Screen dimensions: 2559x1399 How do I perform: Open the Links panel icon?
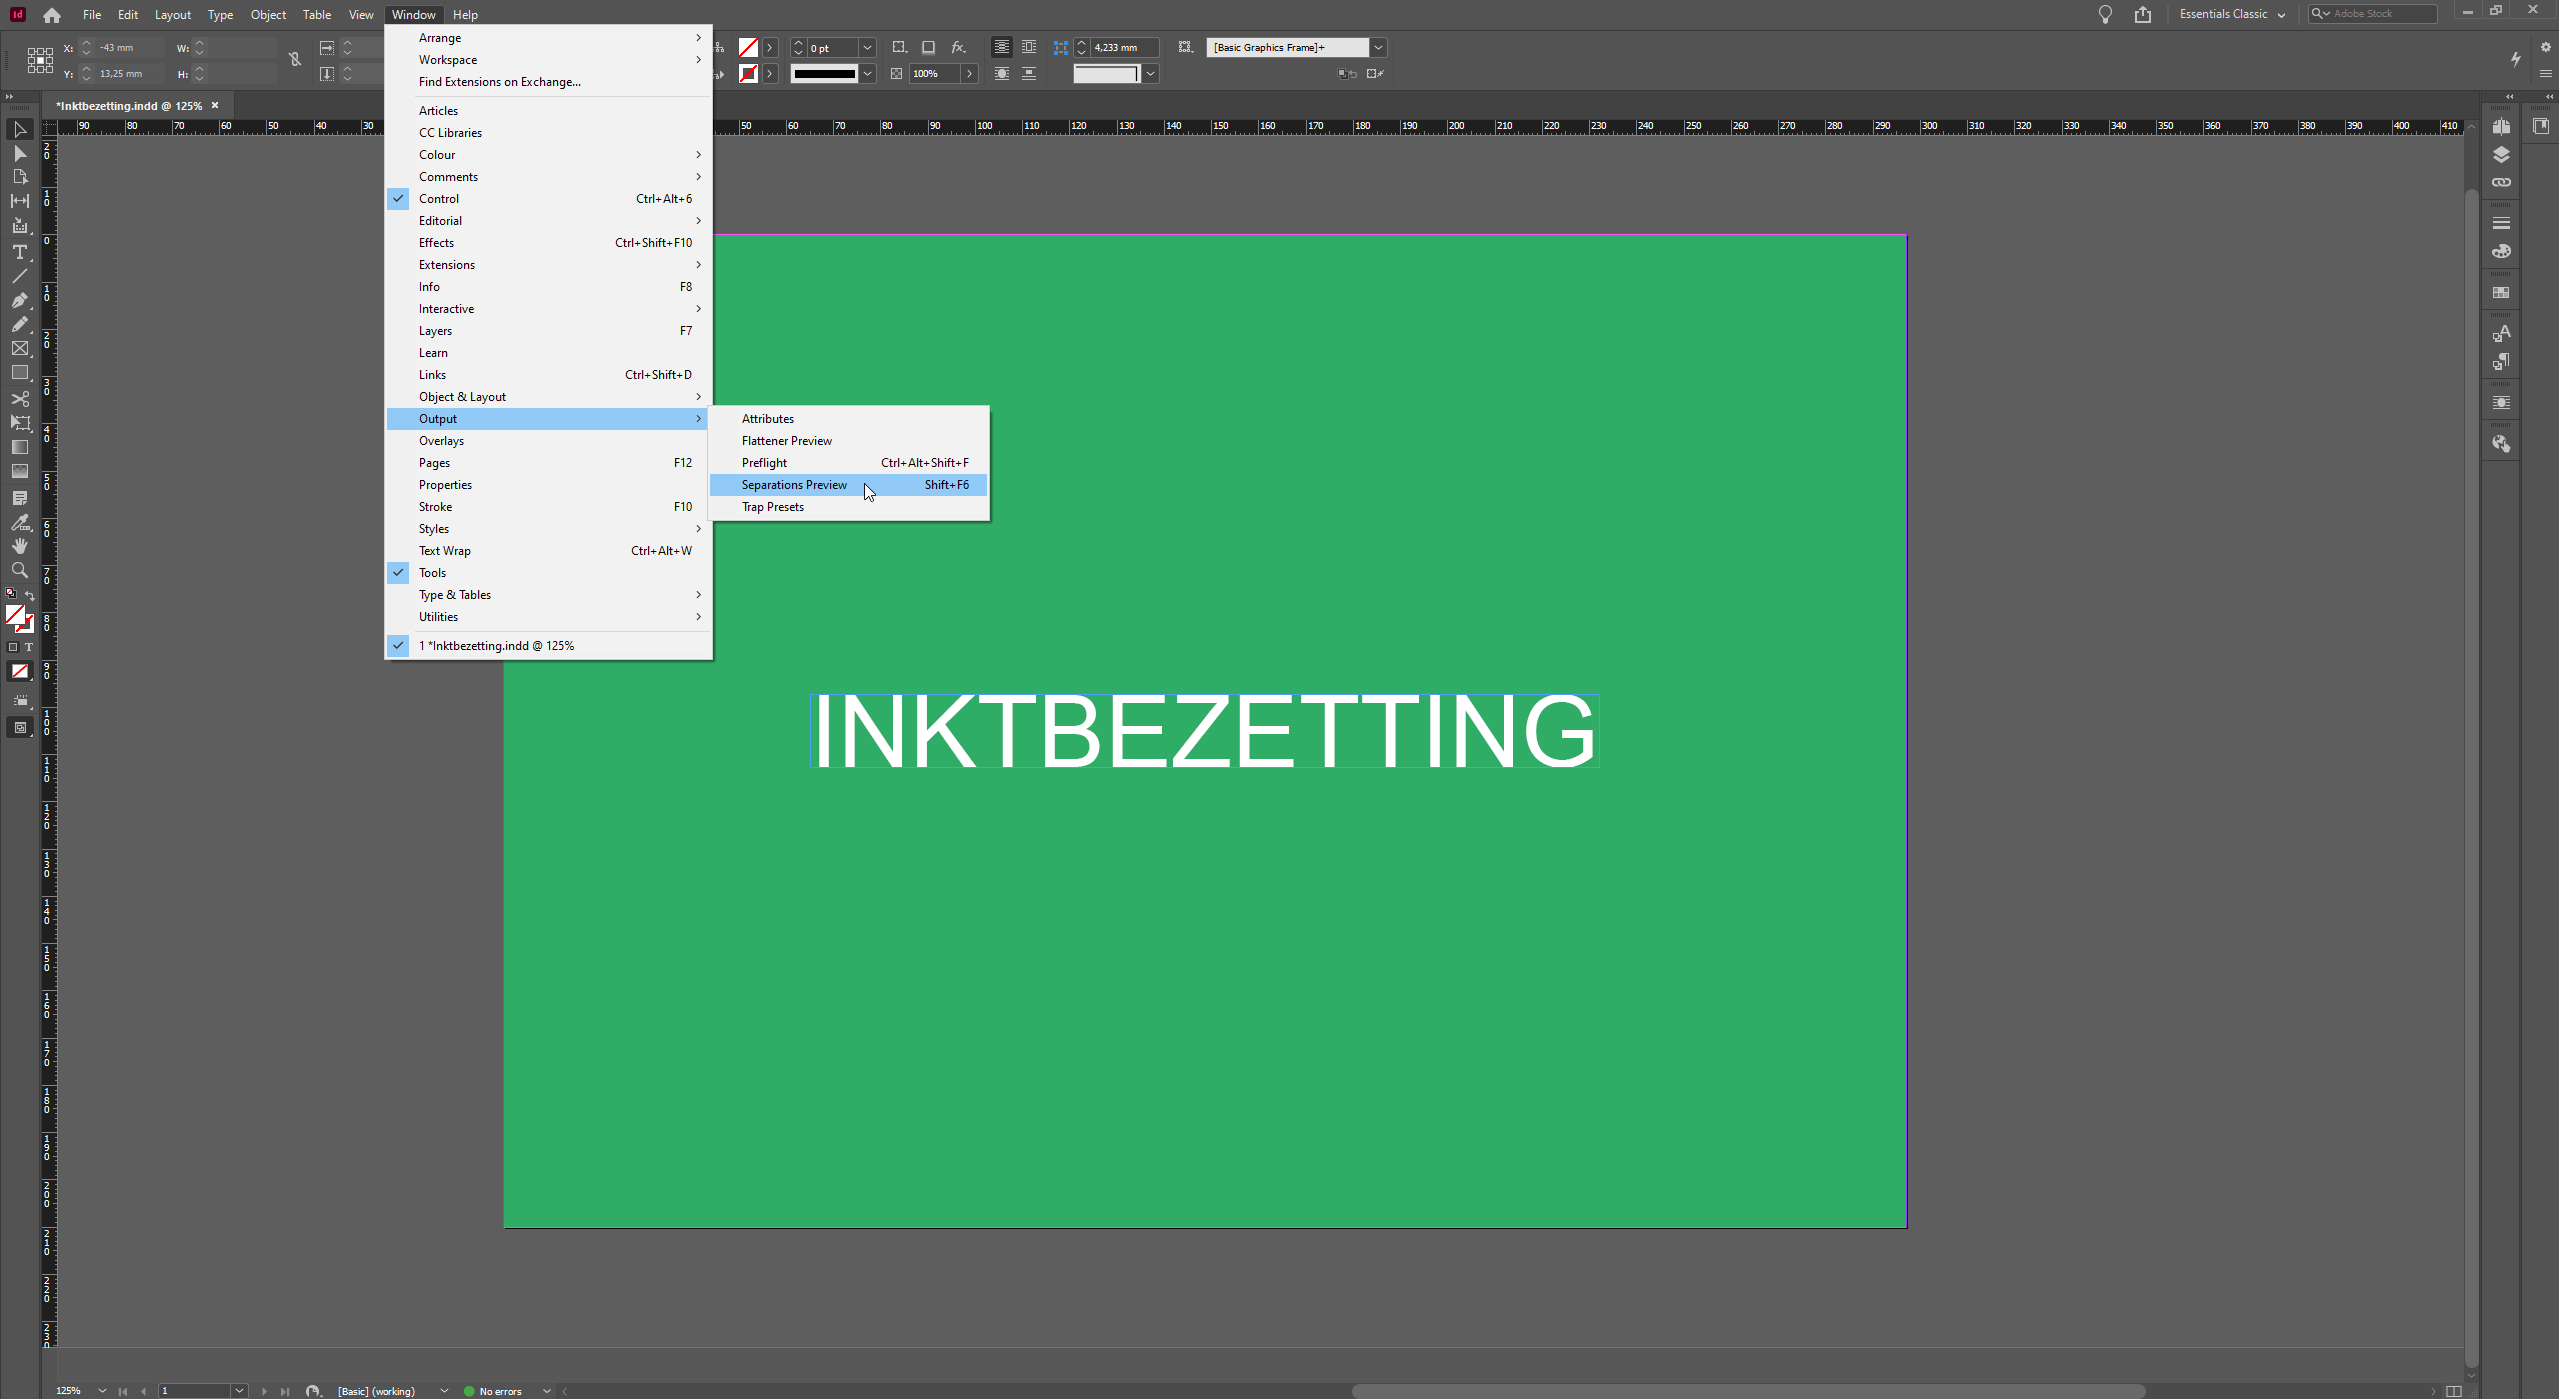pos(2501,182)
